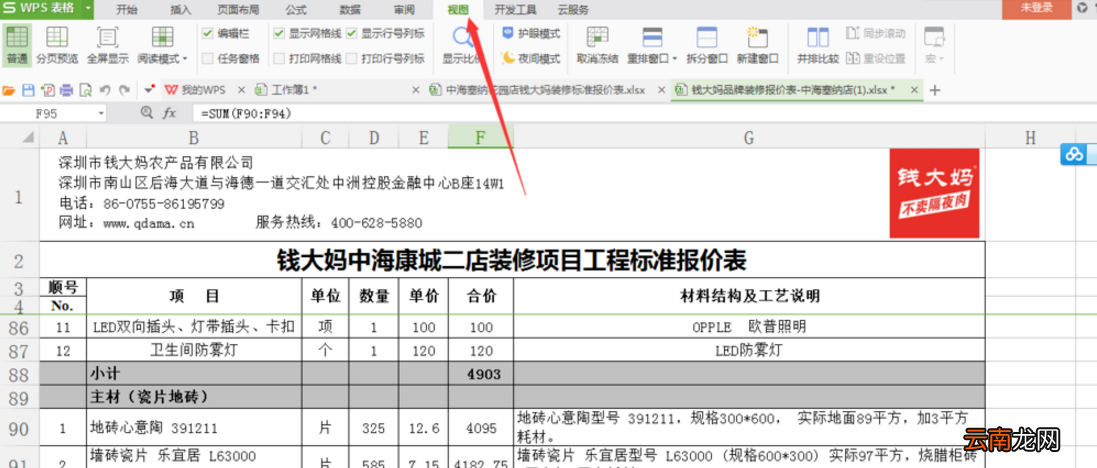
Task: Enter 全屏显示 full screen mode
Action: tap(108, 45)
